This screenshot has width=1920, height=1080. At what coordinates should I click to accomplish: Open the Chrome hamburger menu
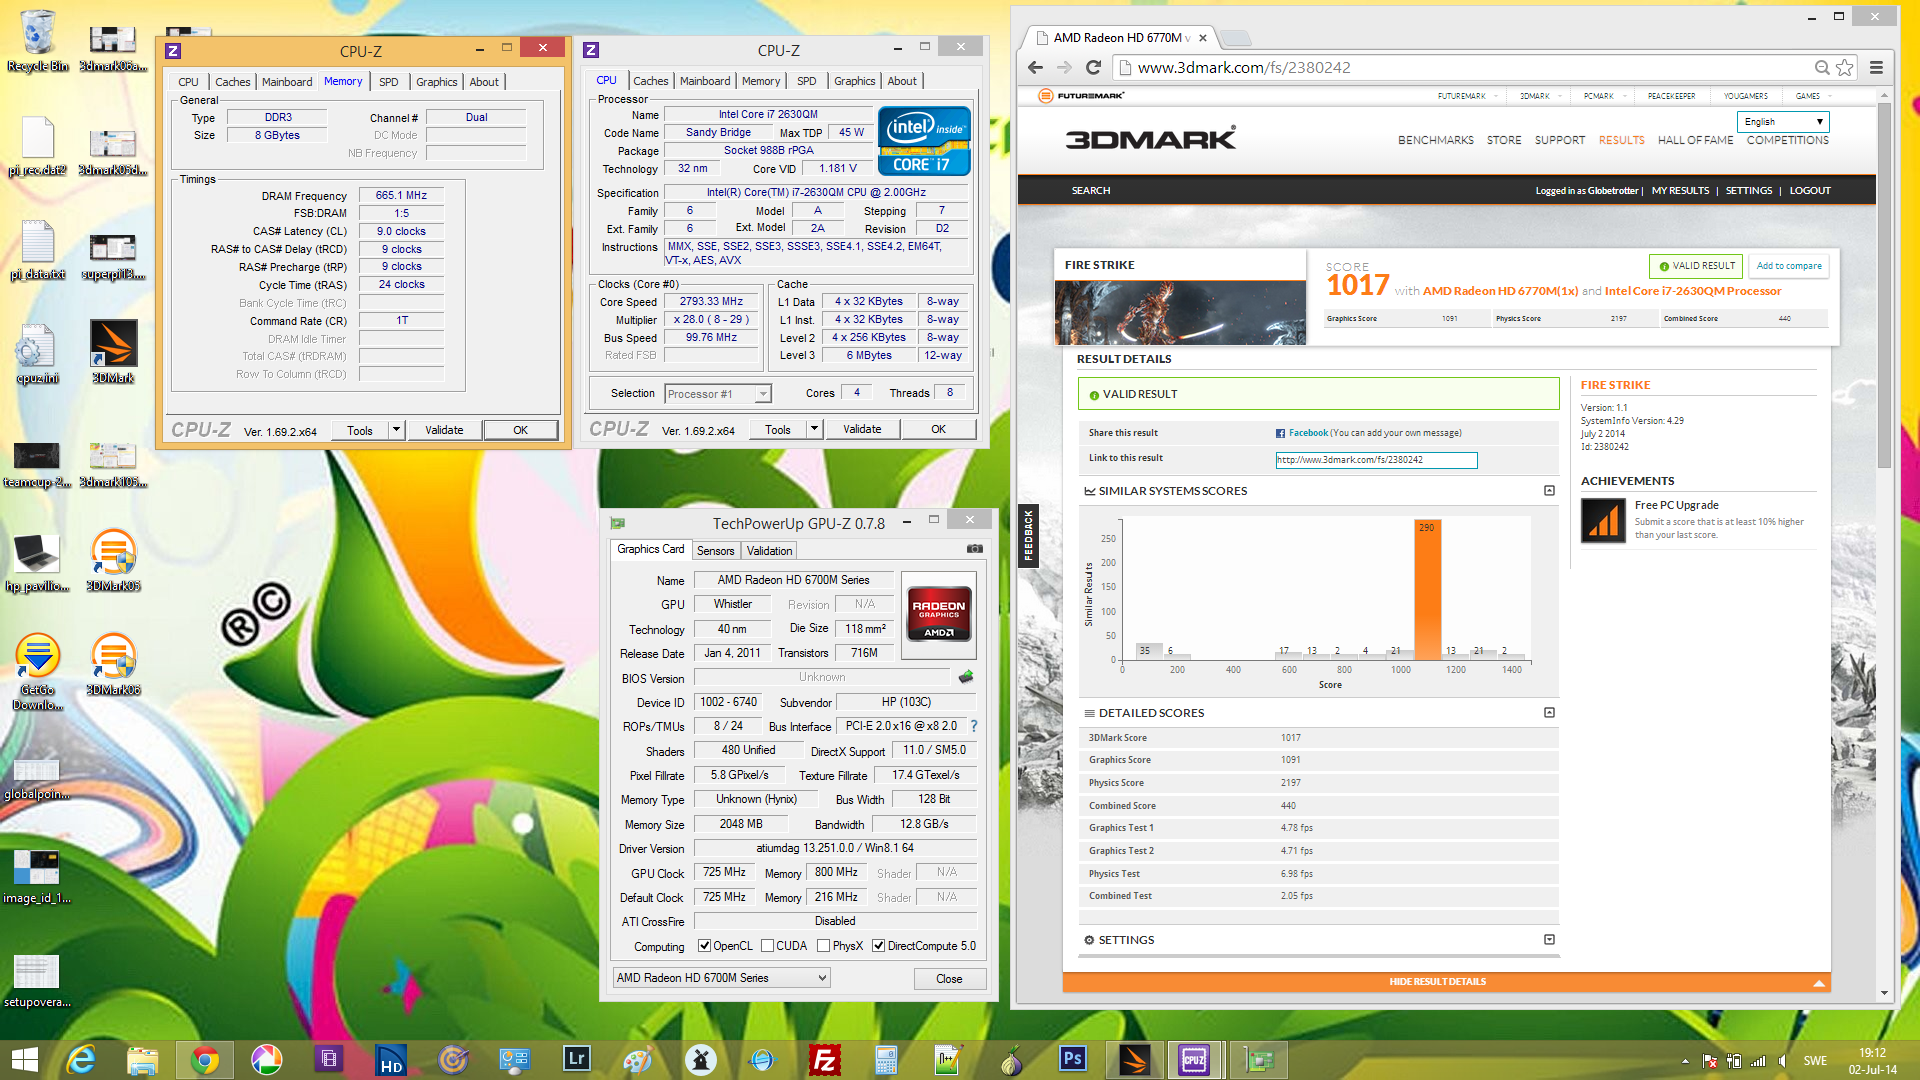coord(1876,67)
